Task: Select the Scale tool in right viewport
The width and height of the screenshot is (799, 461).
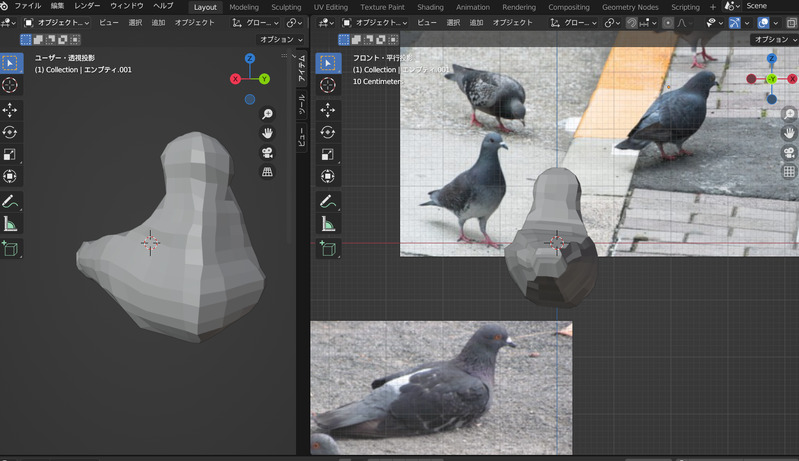Action: pos(329,154)
